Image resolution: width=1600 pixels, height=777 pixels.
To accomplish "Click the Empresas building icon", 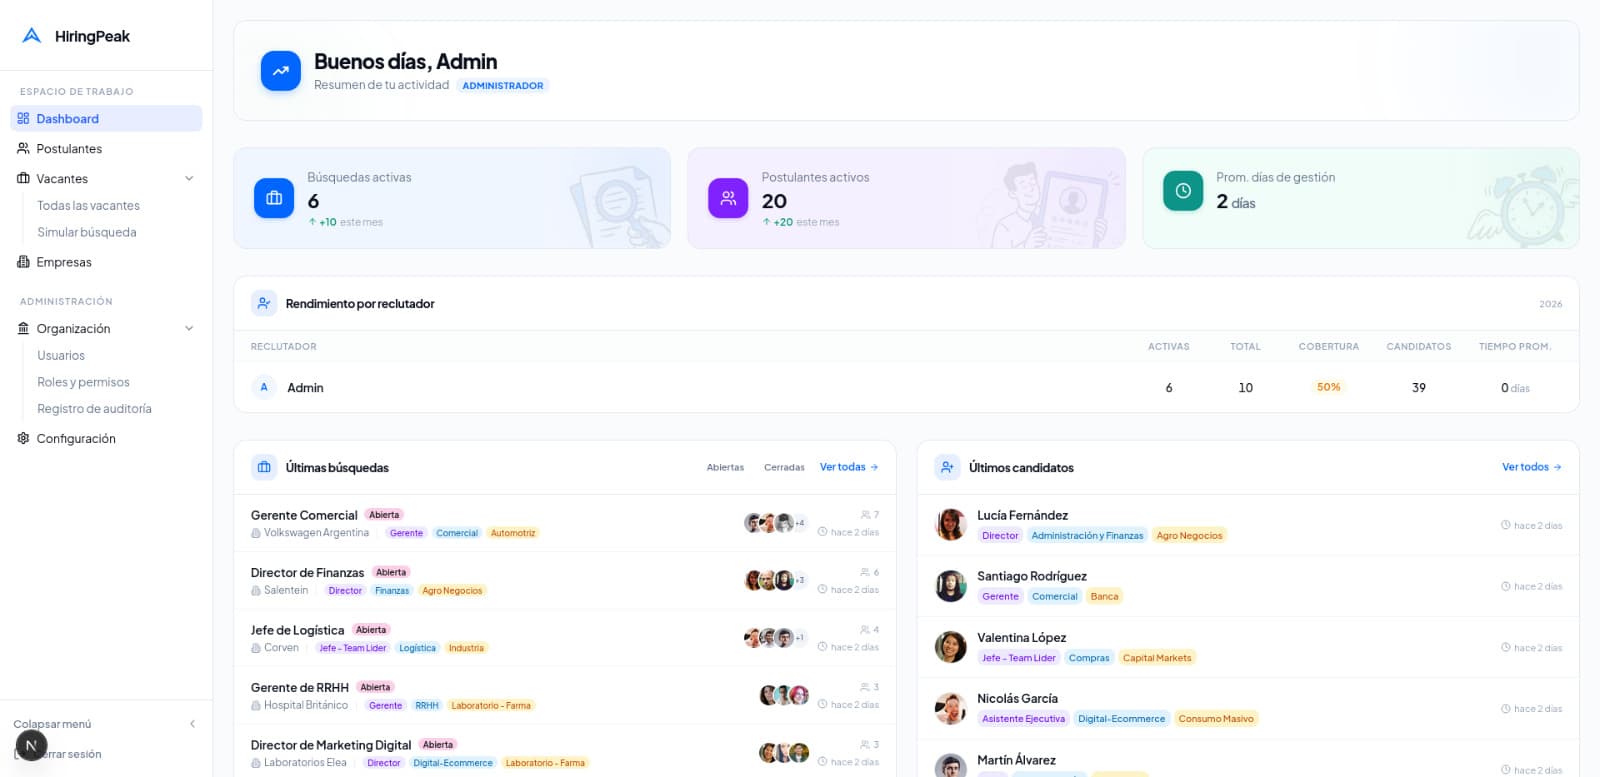I will point(23,262).
